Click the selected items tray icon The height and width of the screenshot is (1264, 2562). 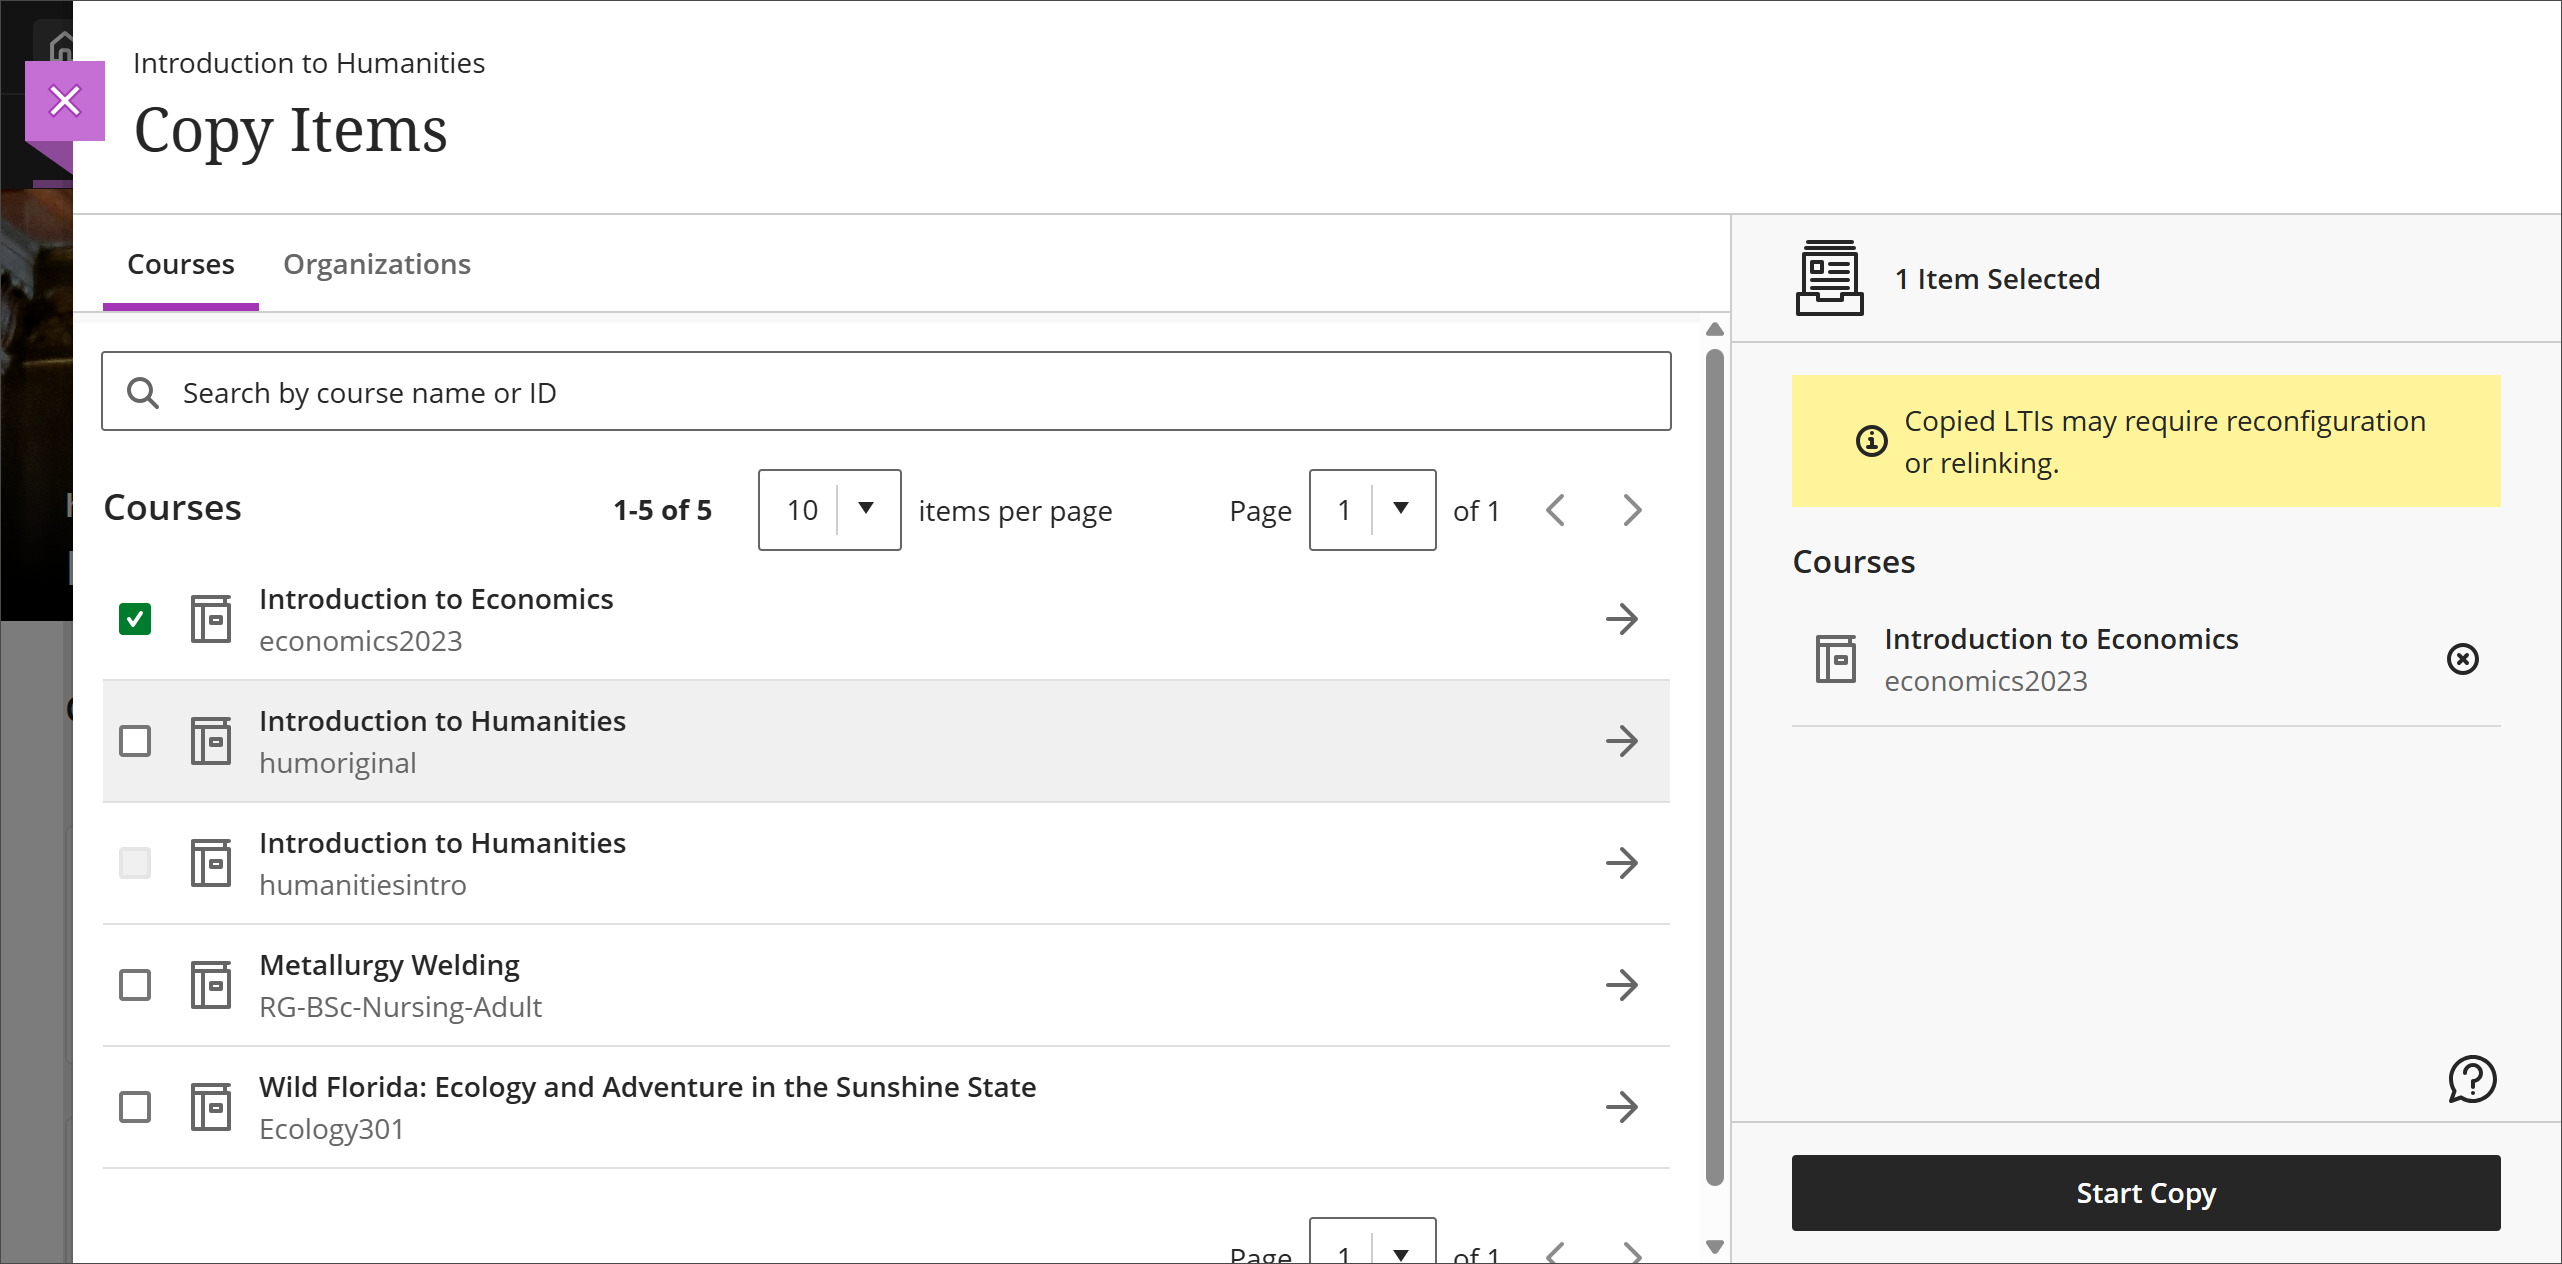[x=1828, y=278]
